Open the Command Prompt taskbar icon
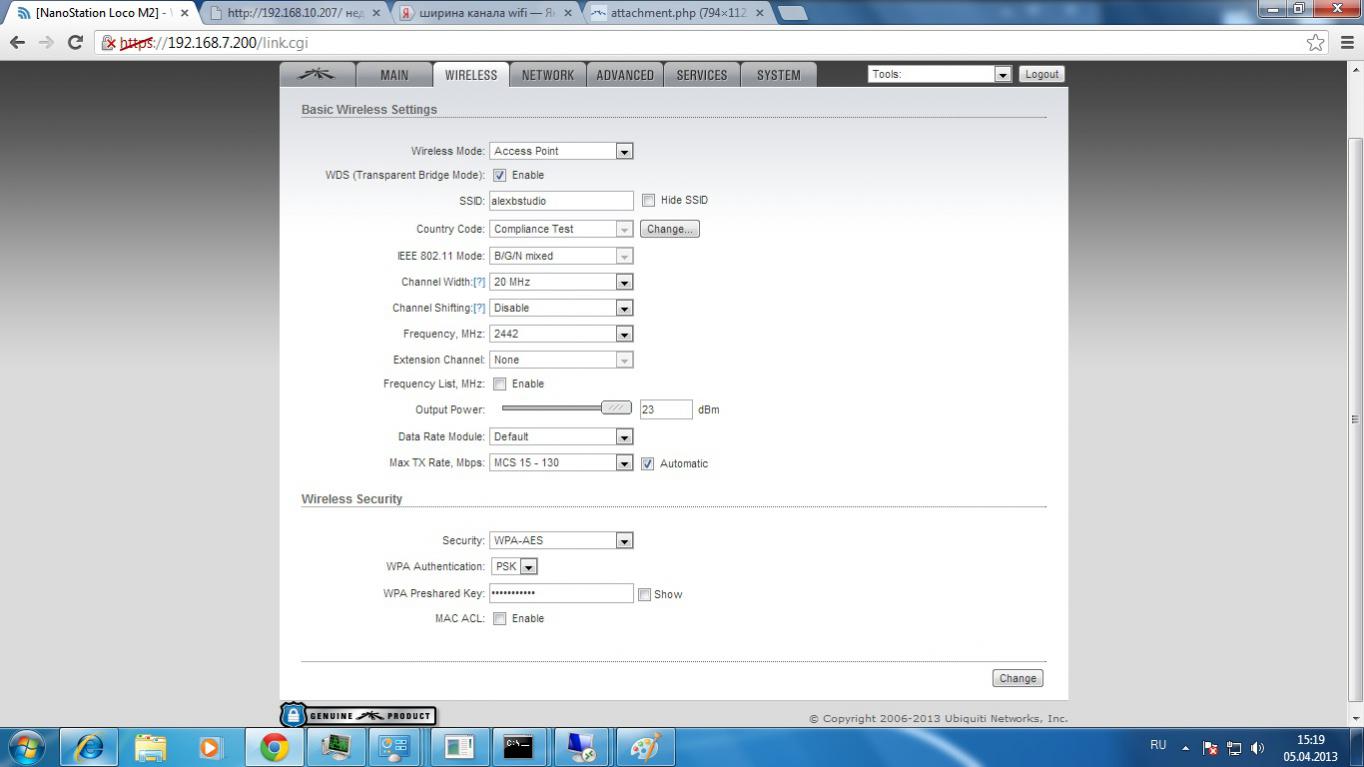This screenshot has height=767, width=1364. 518,747
